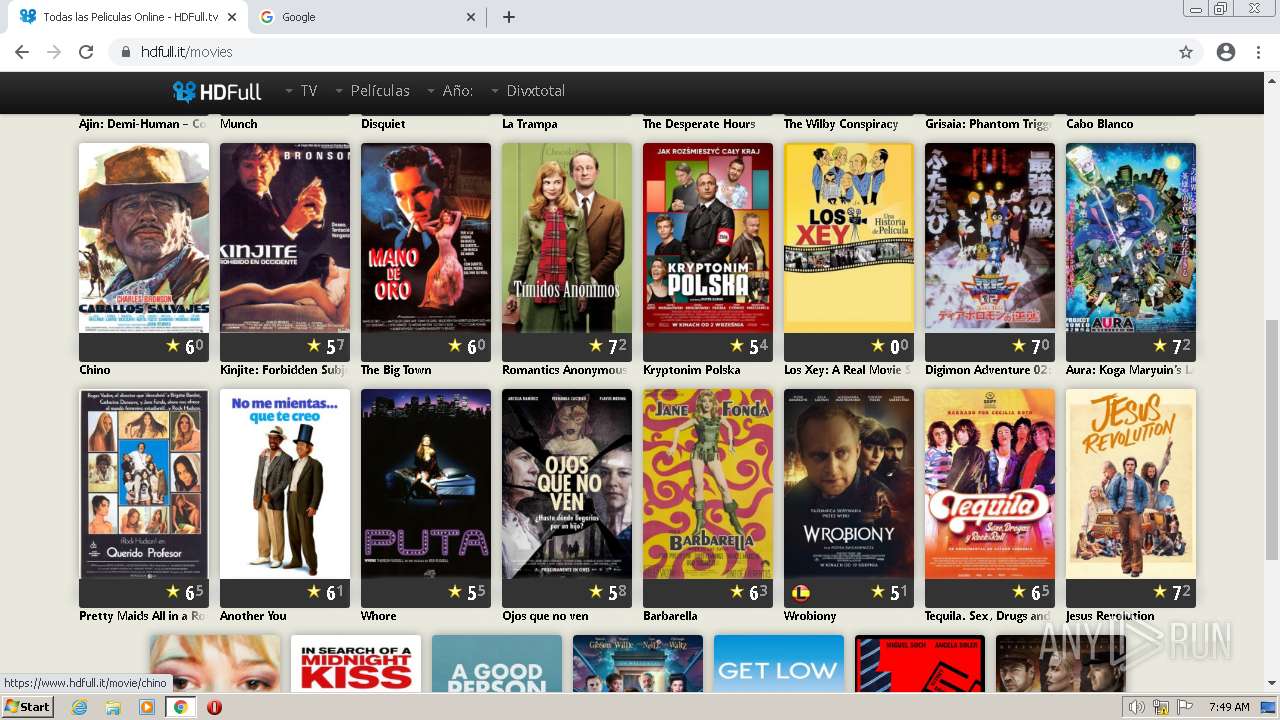Viewport: 1280px width, 720px height.
Task: Open No me mientas que te creo poster
Action: point(285,484)
